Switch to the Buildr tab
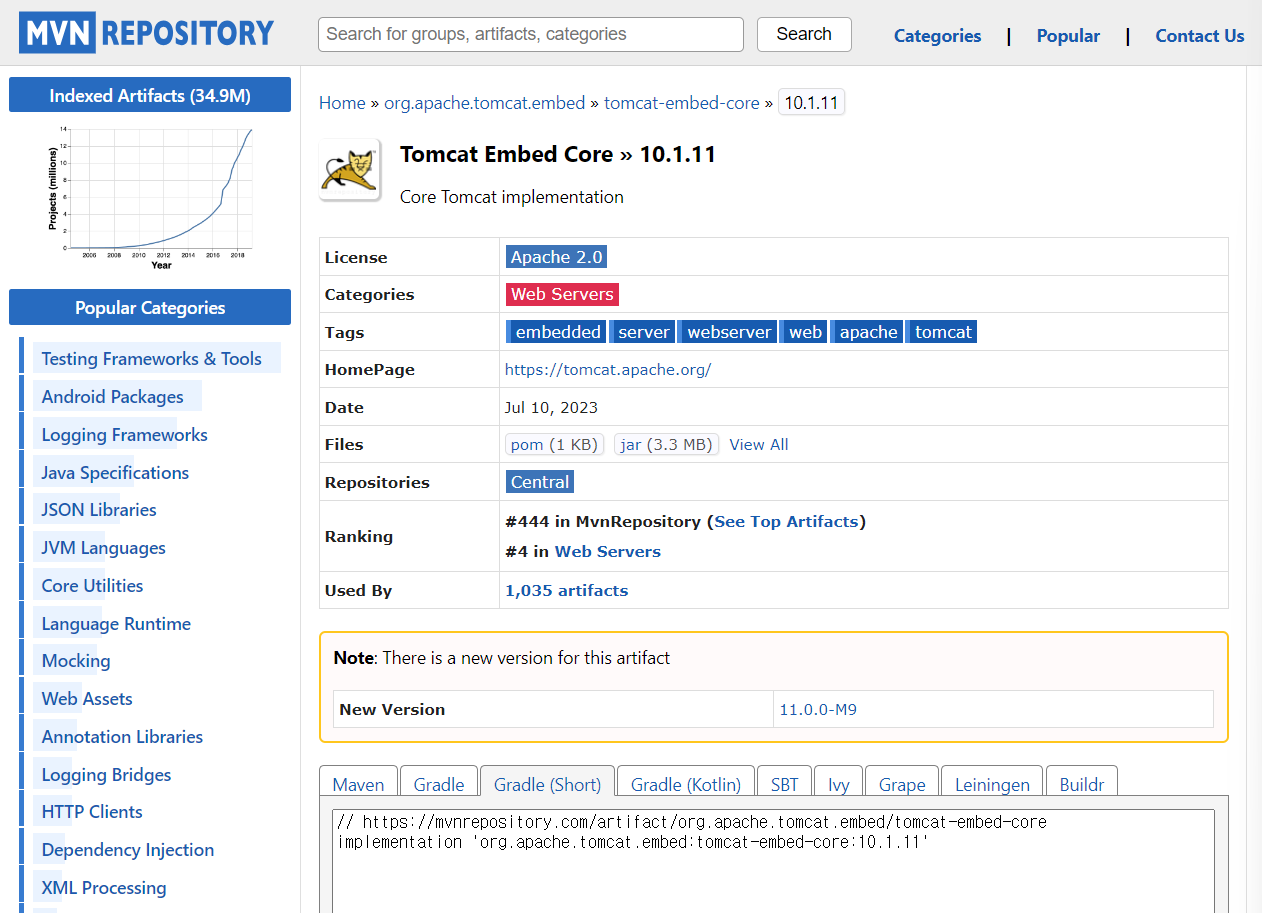 (1082, 784)
